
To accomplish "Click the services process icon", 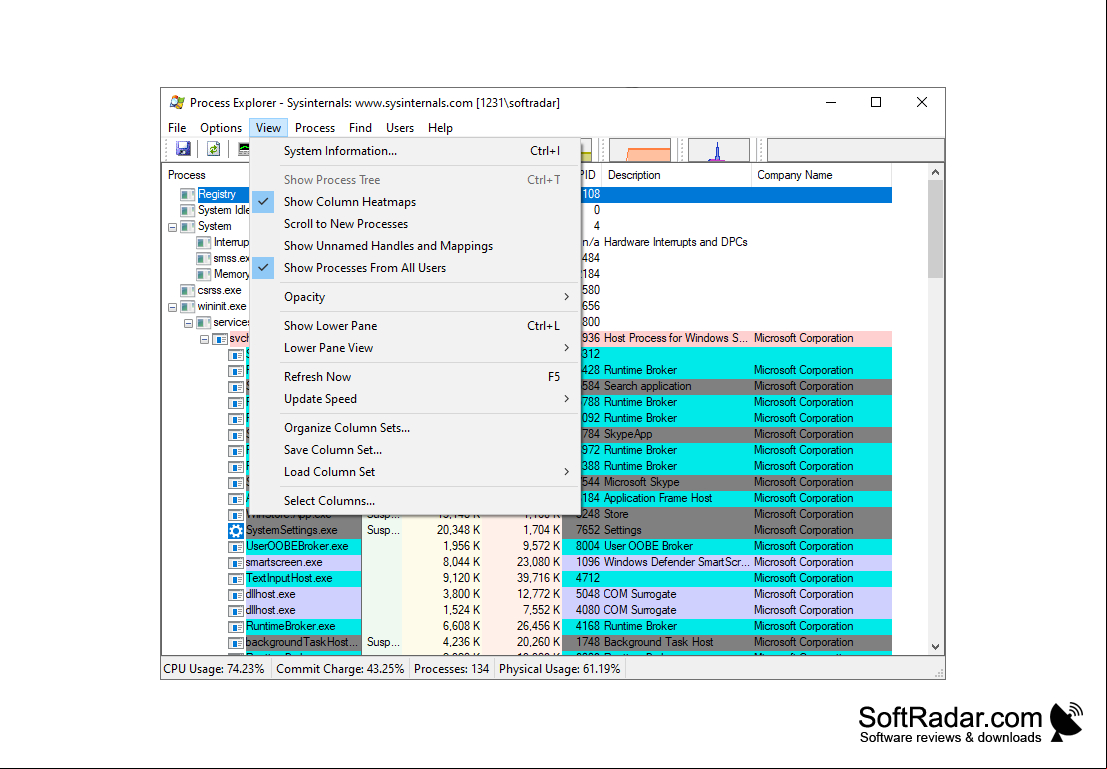I will pos(203,323).
